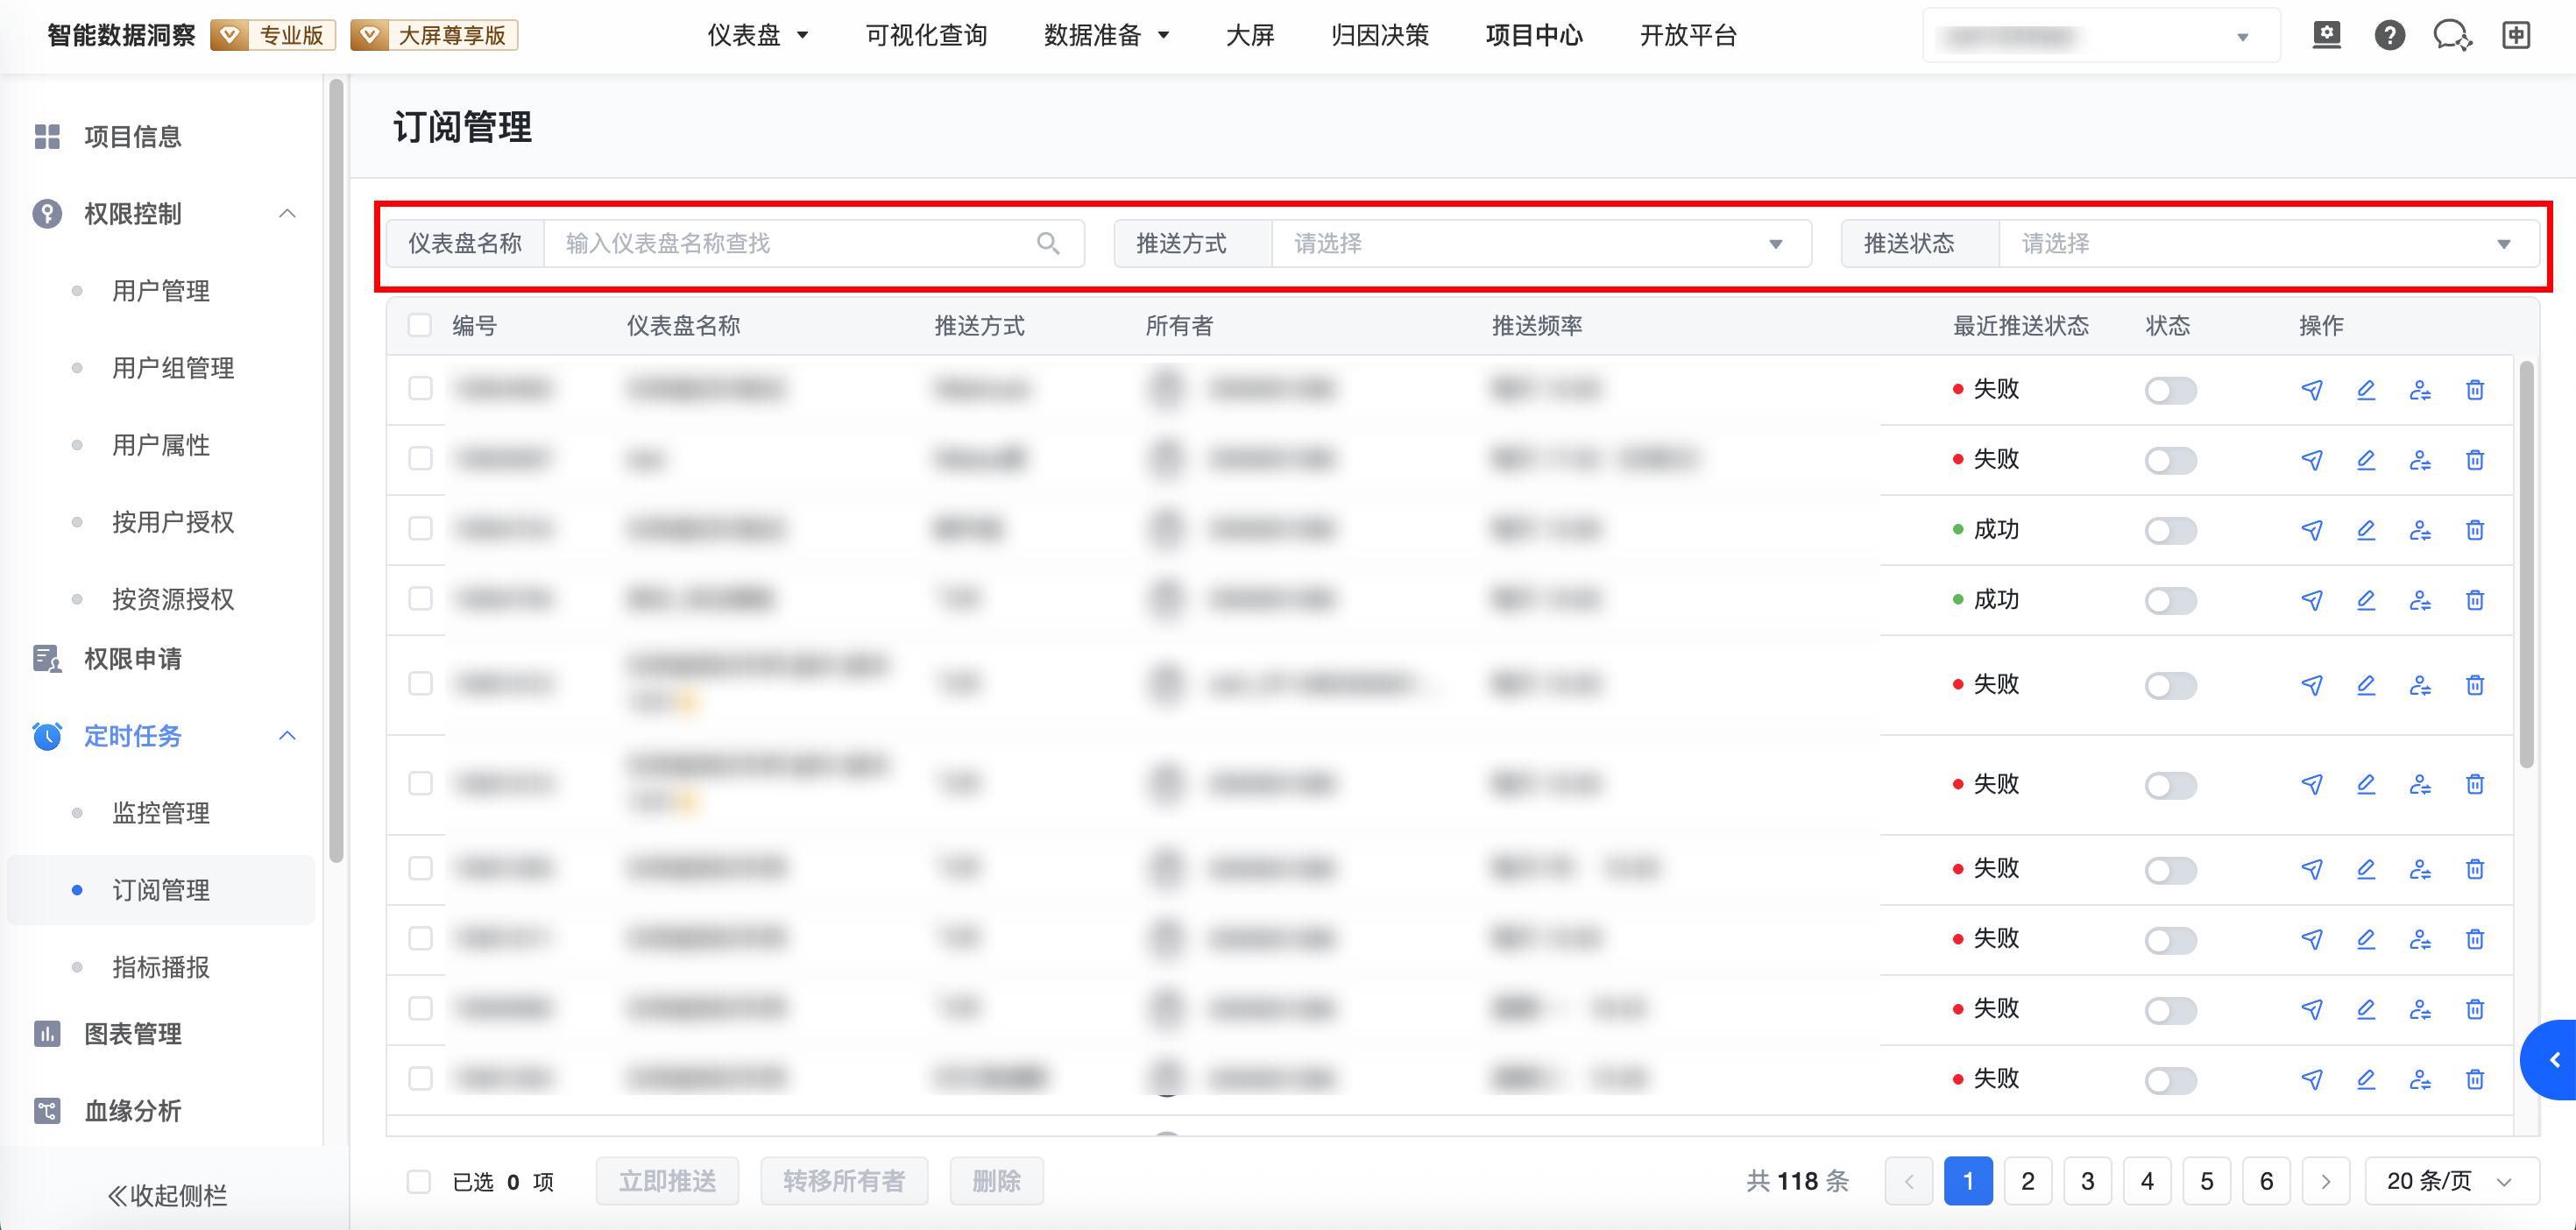Click the blue floating collapse arrow button
The image size is (2576, 1230).
click(2553, 1059)
